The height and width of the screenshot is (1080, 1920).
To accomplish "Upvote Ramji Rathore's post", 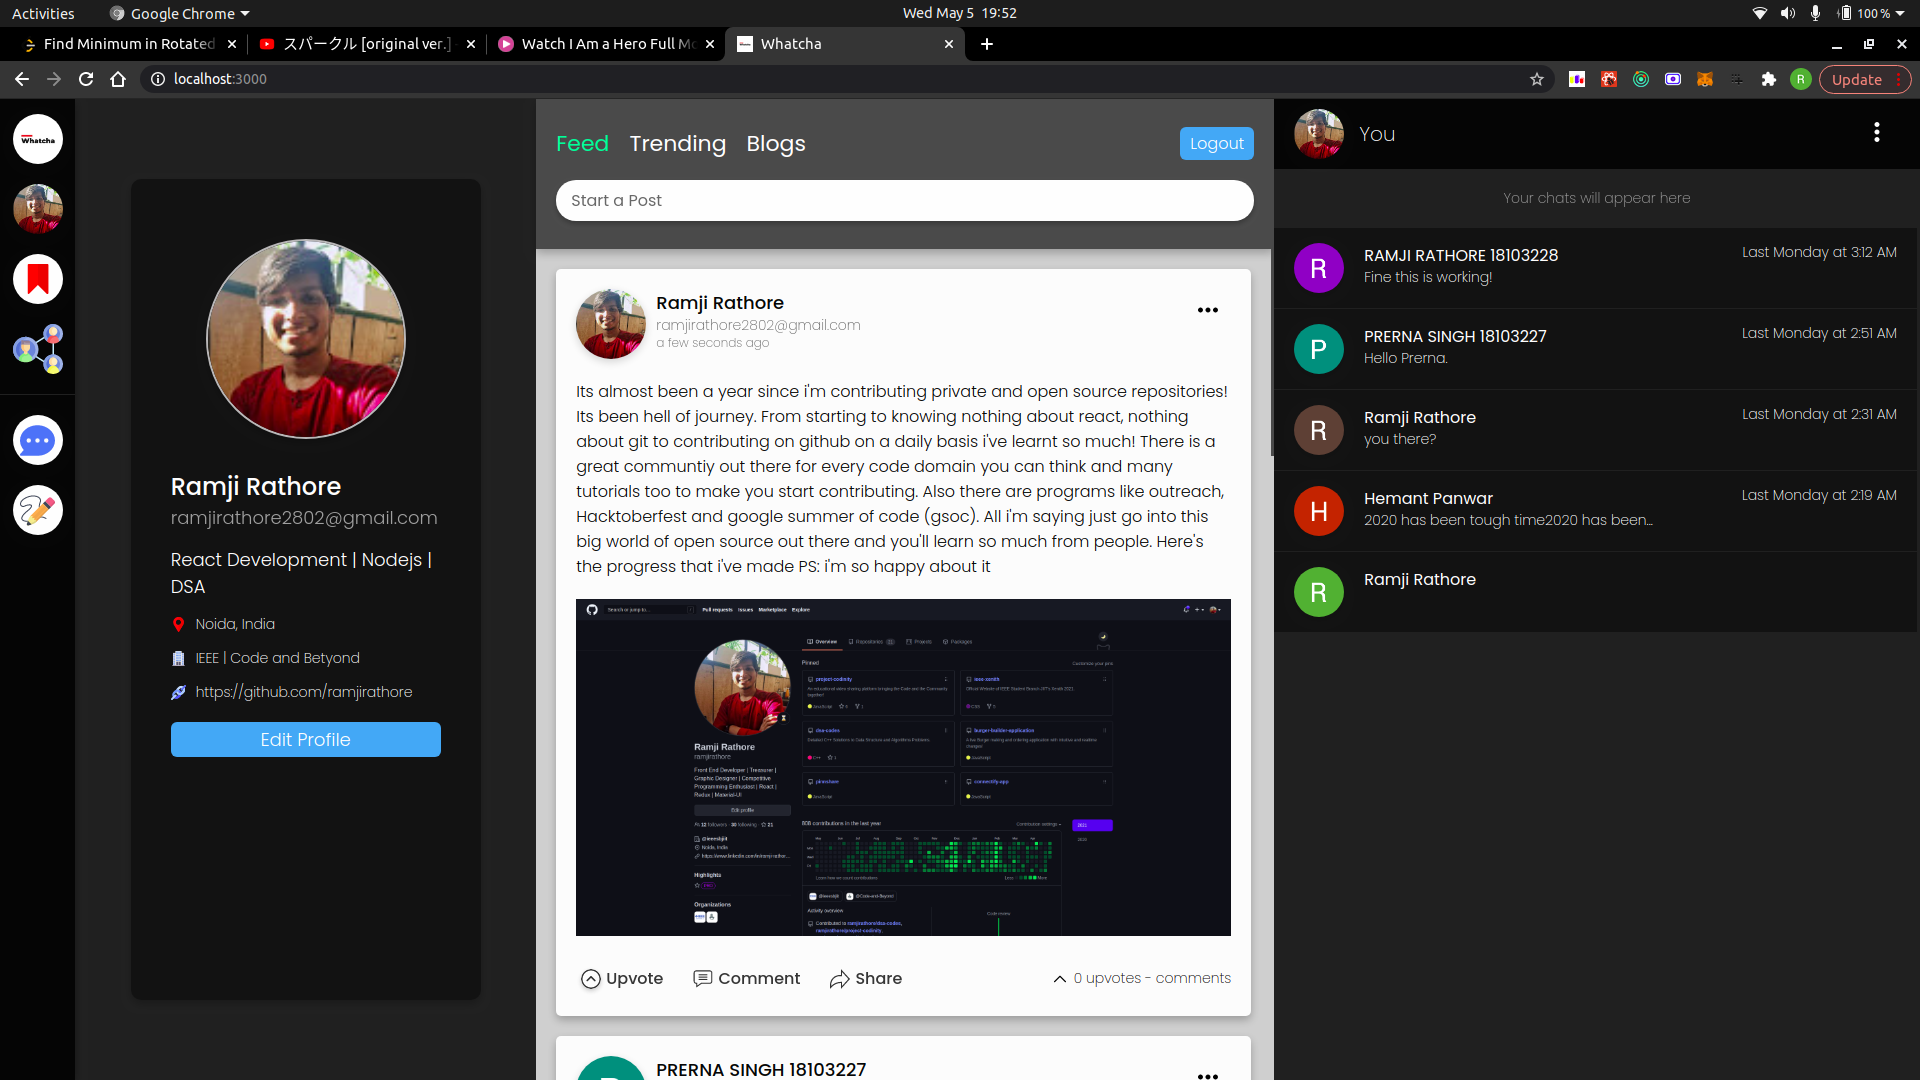I will 622,978.
